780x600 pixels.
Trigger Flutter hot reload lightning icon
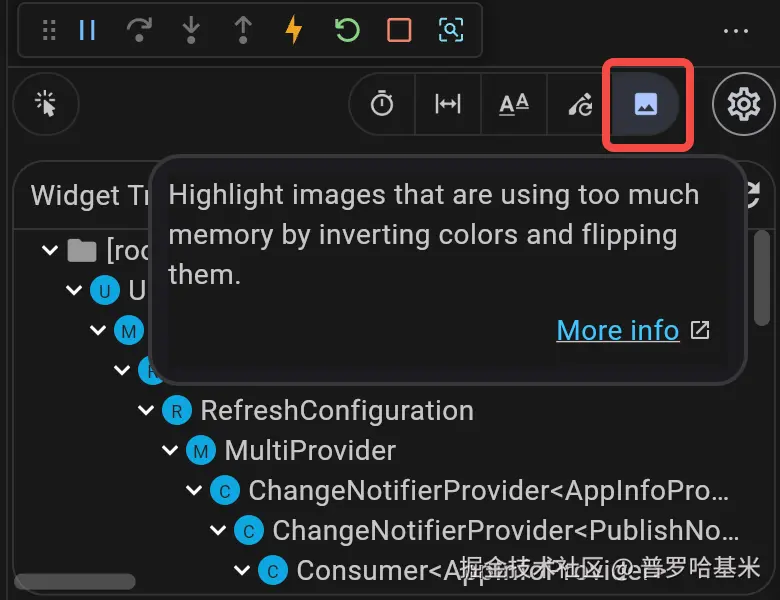[294, 30]
